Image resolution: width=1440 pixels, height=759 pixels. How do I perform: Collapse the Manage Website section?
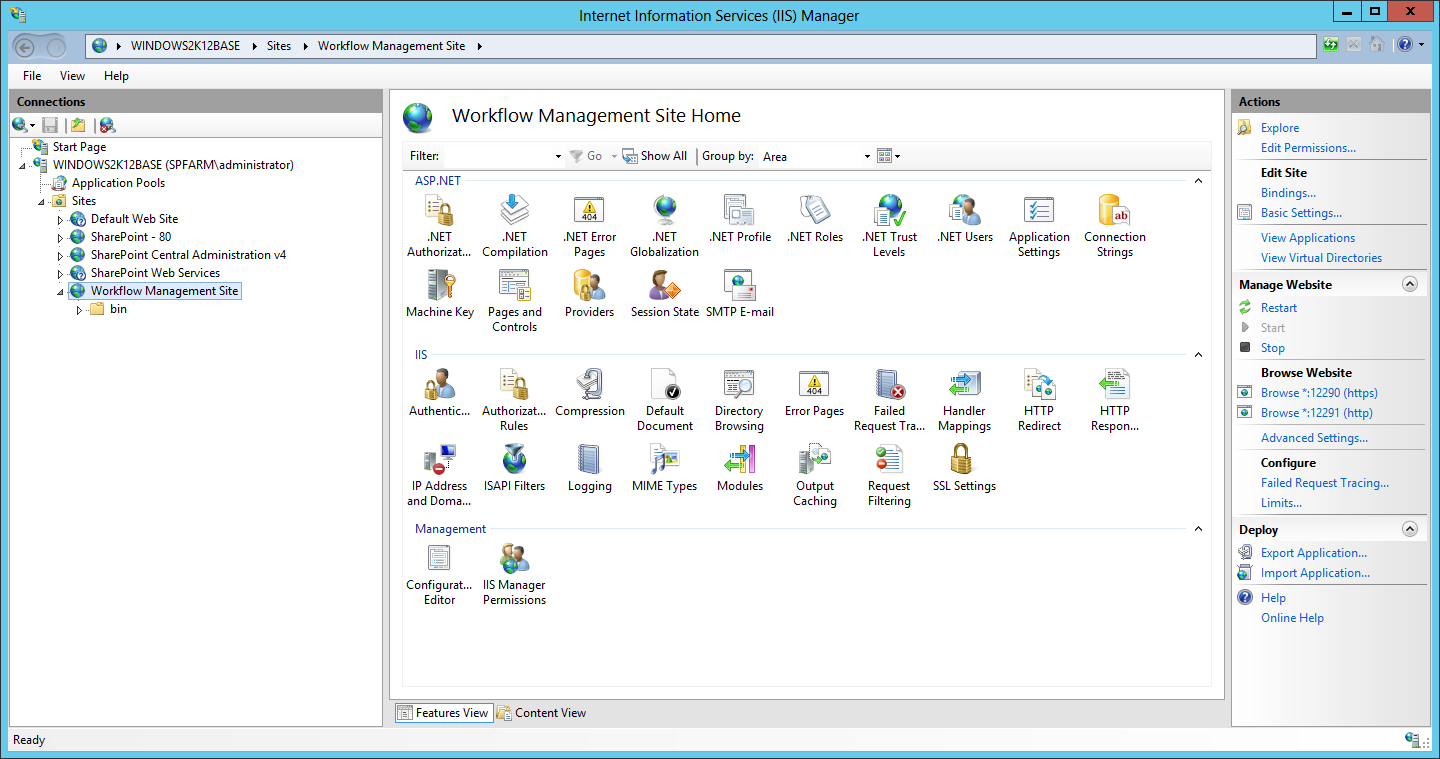coord(1410,283)
